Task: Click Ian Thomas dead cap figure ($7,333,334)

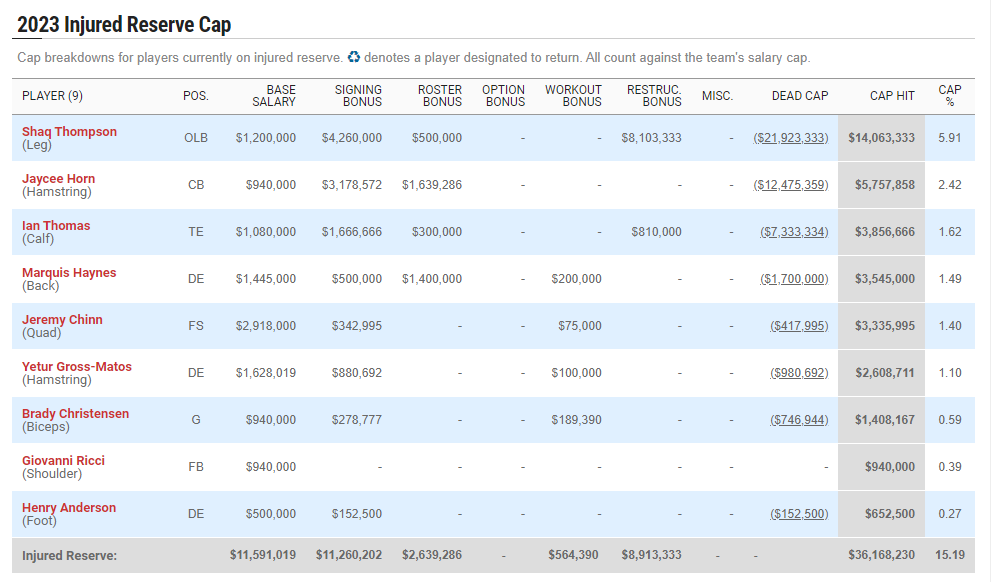Action: click(794, 232)
